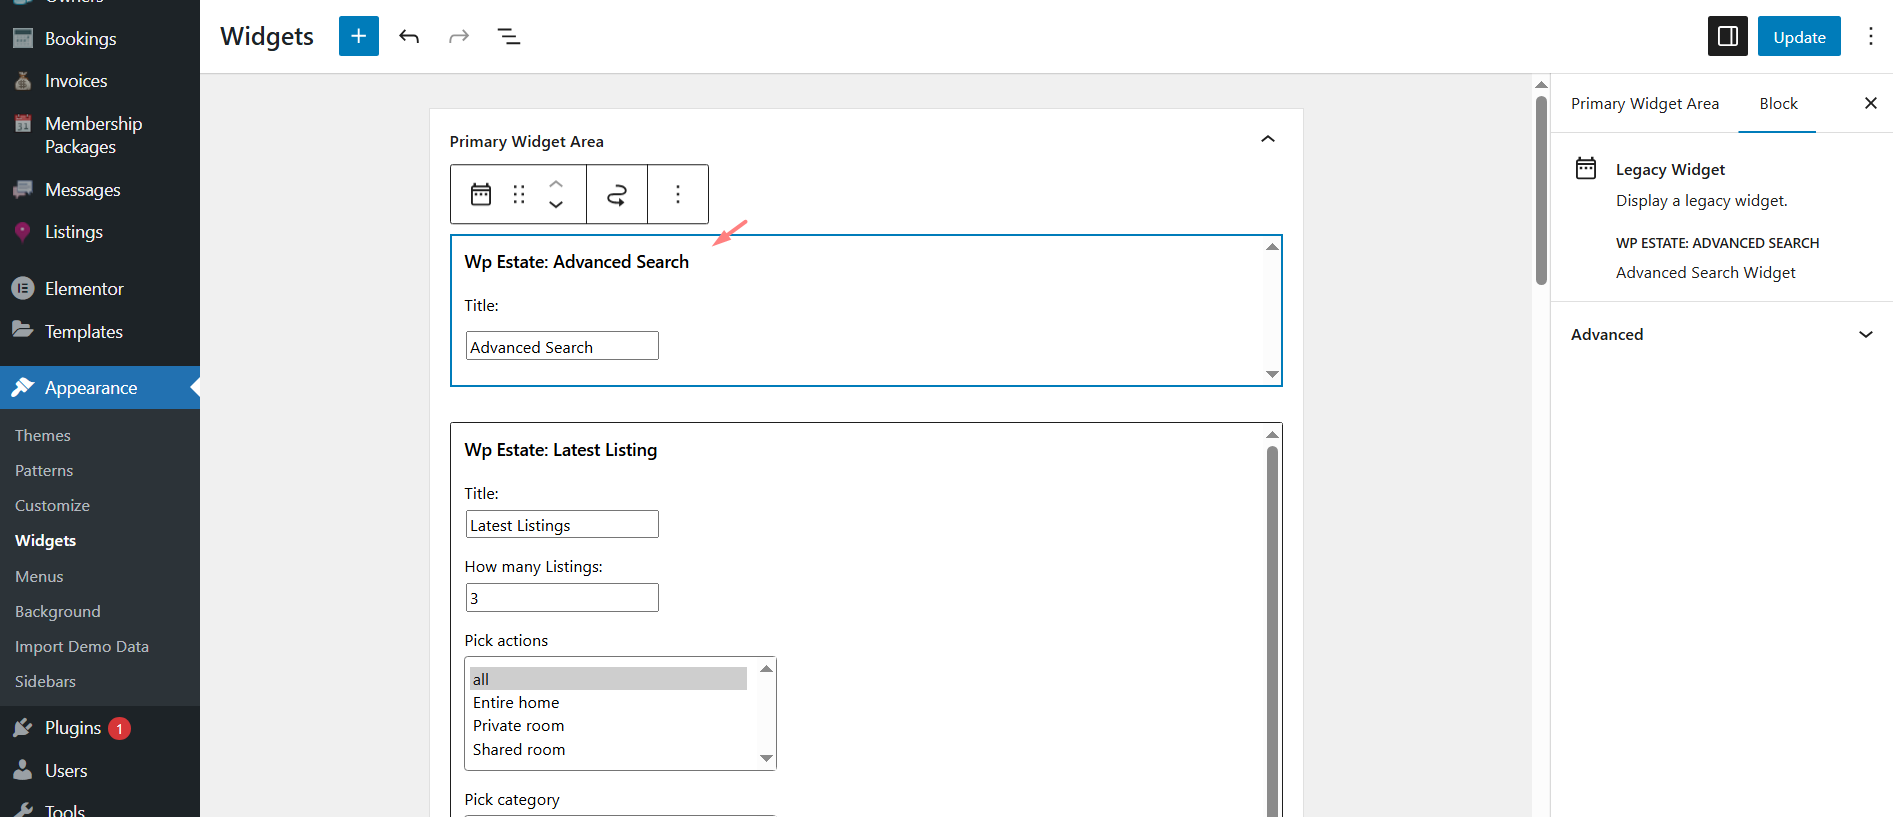The height and width of the screenshot is (817, 1893).
Task: Open the Customize link in sidebar
Action: (52, 506)
